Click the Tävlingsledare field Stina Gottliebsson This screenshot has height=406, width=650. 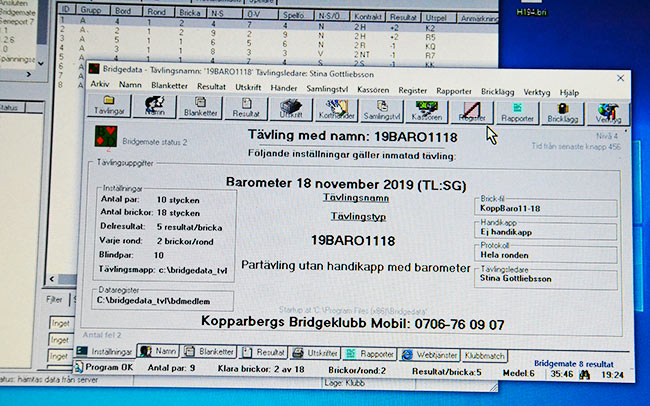(x=546, y=279)
